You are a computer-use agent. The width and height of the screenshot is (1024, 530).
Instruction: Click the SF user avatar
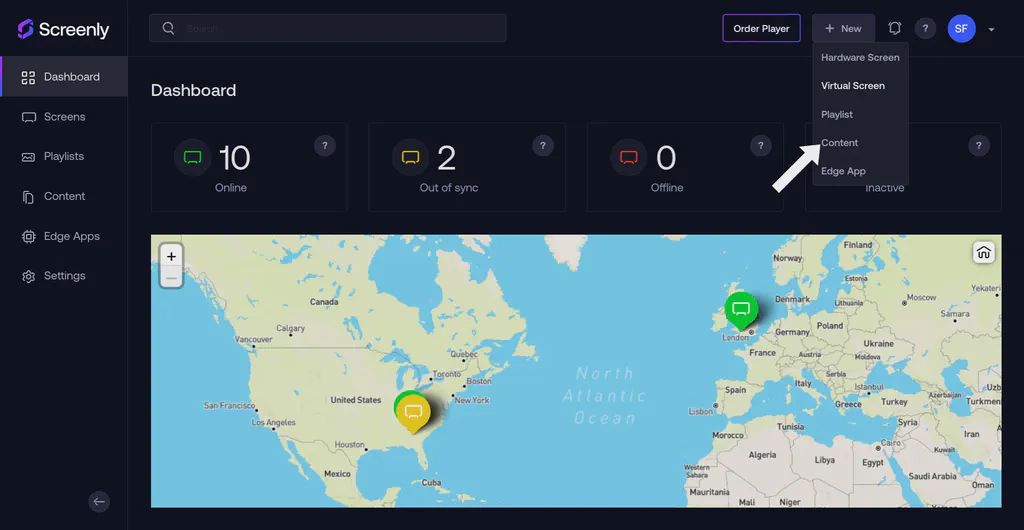click(961, 28)
